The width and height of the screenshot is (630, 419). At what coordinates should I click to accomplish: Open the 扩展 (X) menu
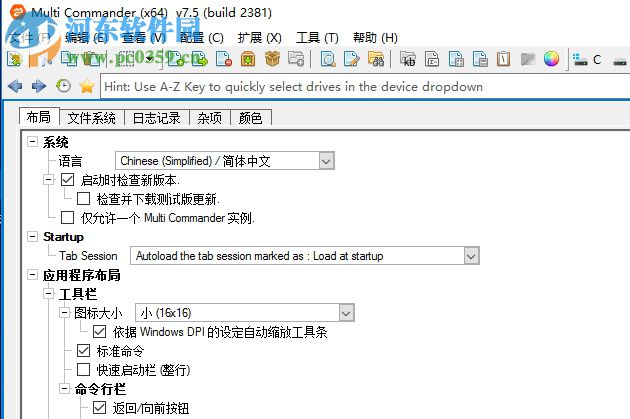click(x=260, y=38)
